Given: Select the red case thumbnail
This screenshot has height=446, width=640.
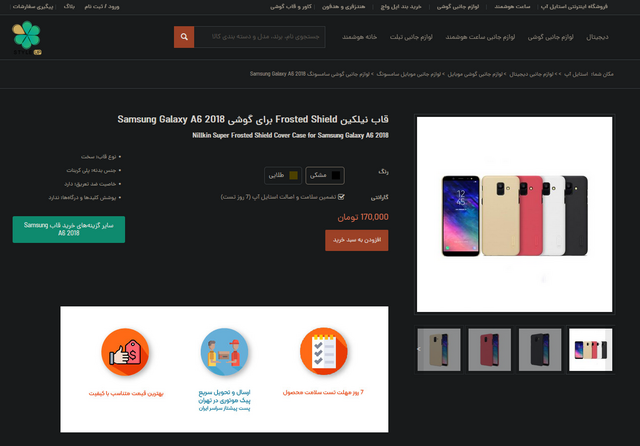Looking at the screenshot, I should (x=489, y=350).
